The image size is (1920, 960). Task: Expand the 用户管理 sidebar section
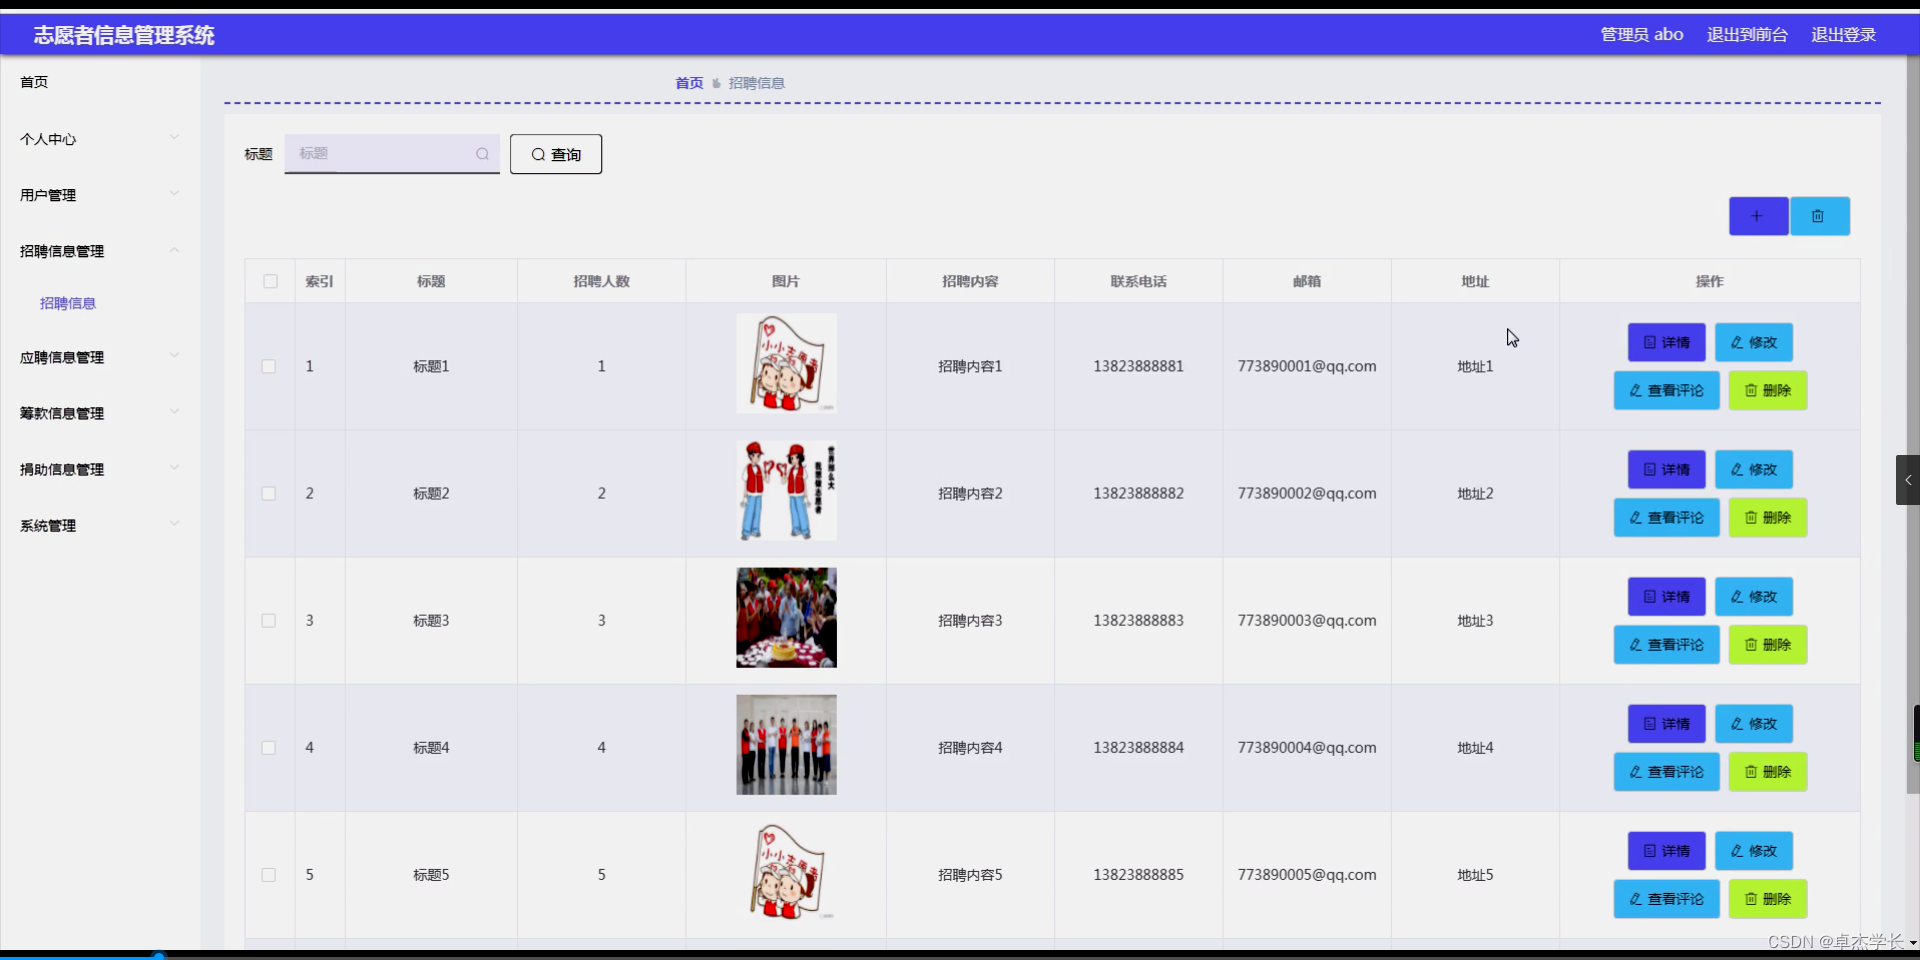coord(97,194)
